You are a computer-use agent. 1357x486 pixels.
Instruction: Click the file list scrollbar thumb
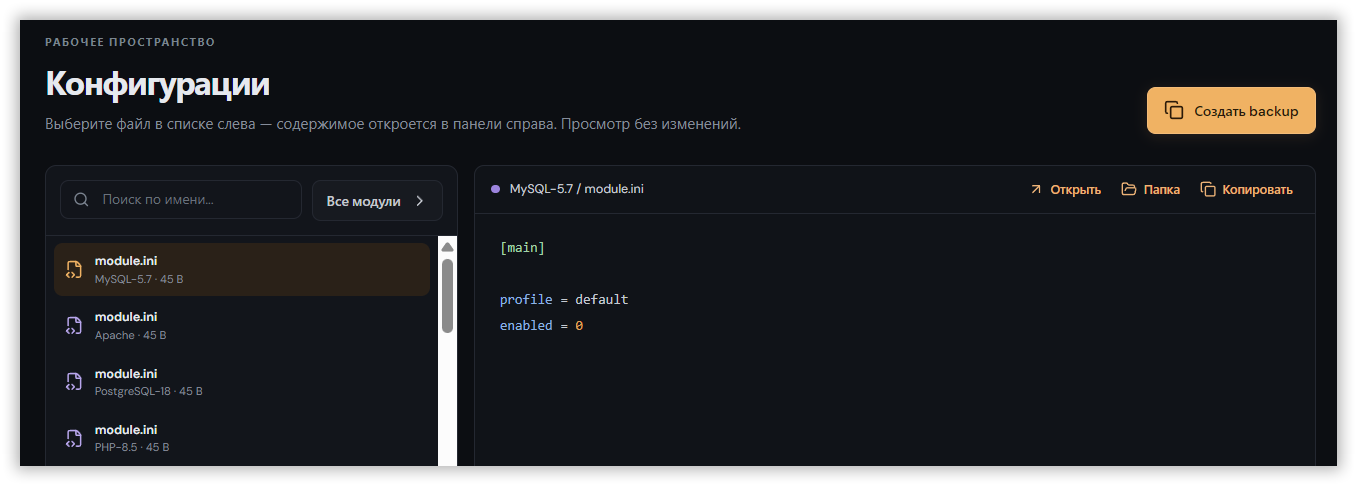tap(448, 296)
